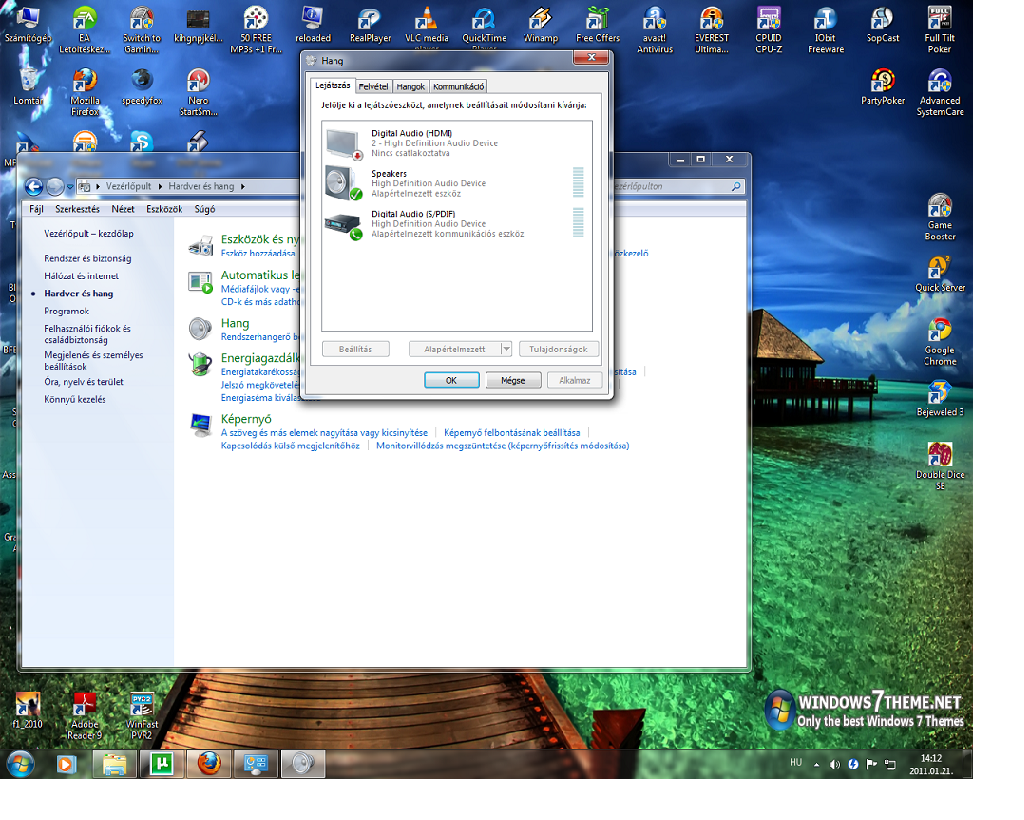Open the avast! Antivirus desktop icon

(654, 29)
